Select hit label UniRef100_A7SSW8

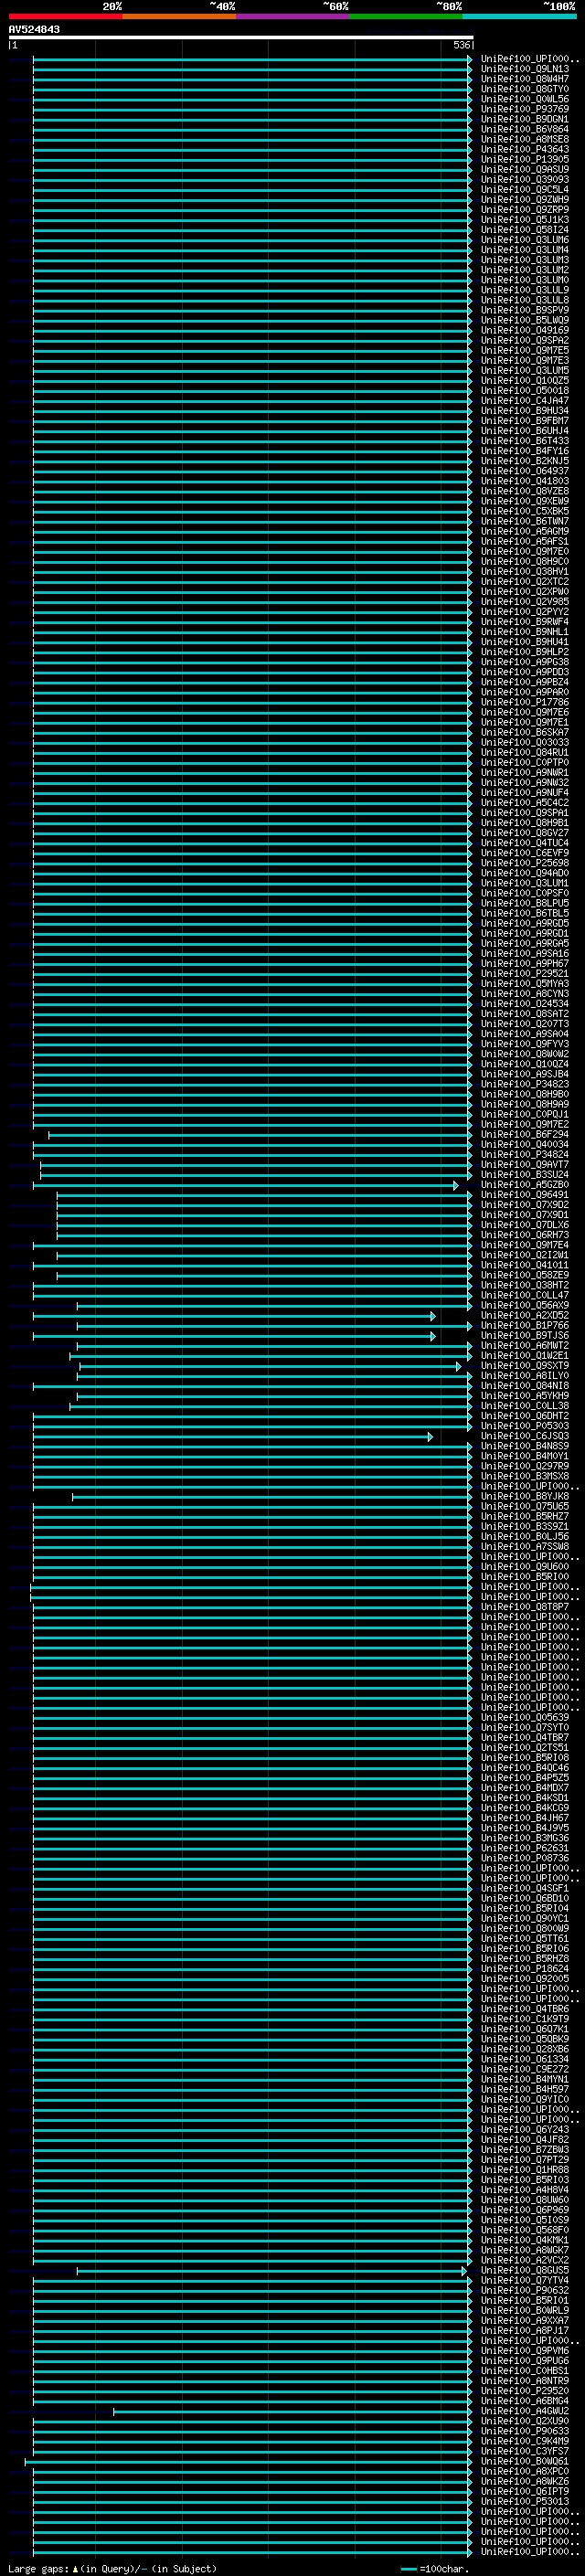pyautogui.click(x=524, y=1547)
